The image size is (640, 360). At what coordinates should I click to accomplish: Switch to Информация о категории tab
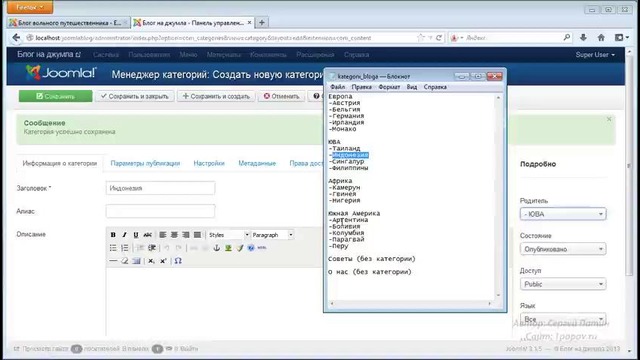(x=60, y=163)
